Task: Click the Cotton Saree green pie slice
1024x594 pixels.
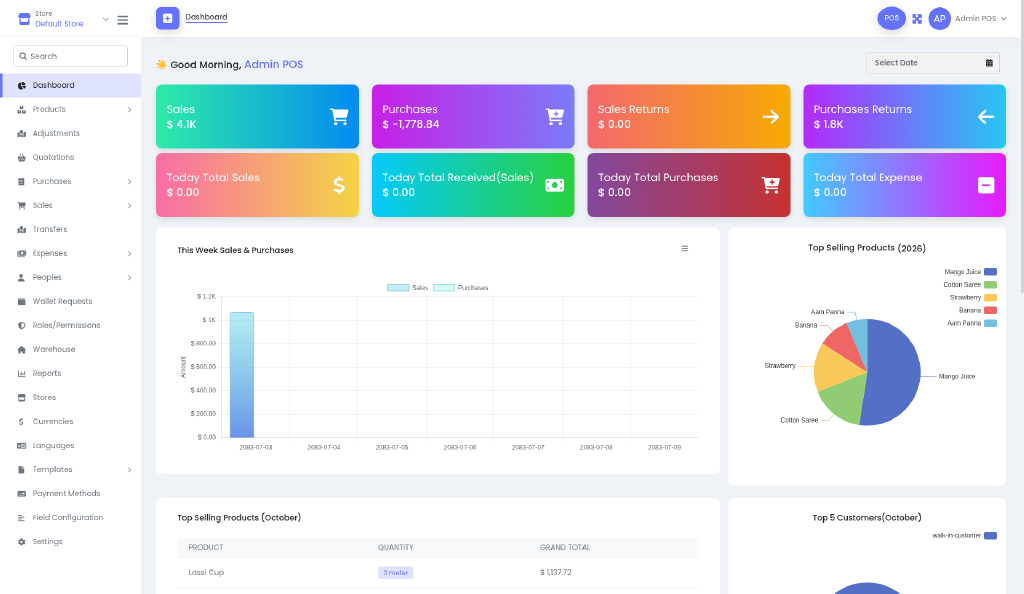Action: [x=842, y=400]
